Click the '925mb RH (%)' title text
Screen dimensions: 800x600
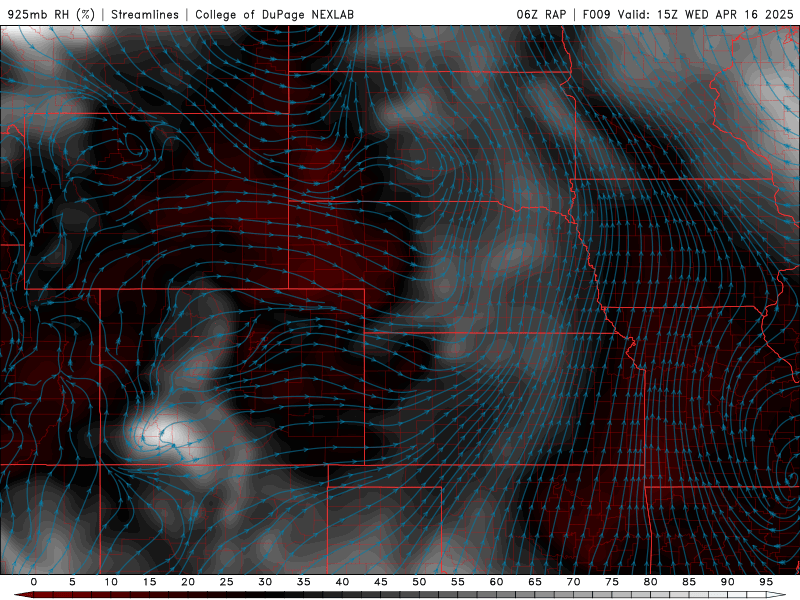(51, 14)
